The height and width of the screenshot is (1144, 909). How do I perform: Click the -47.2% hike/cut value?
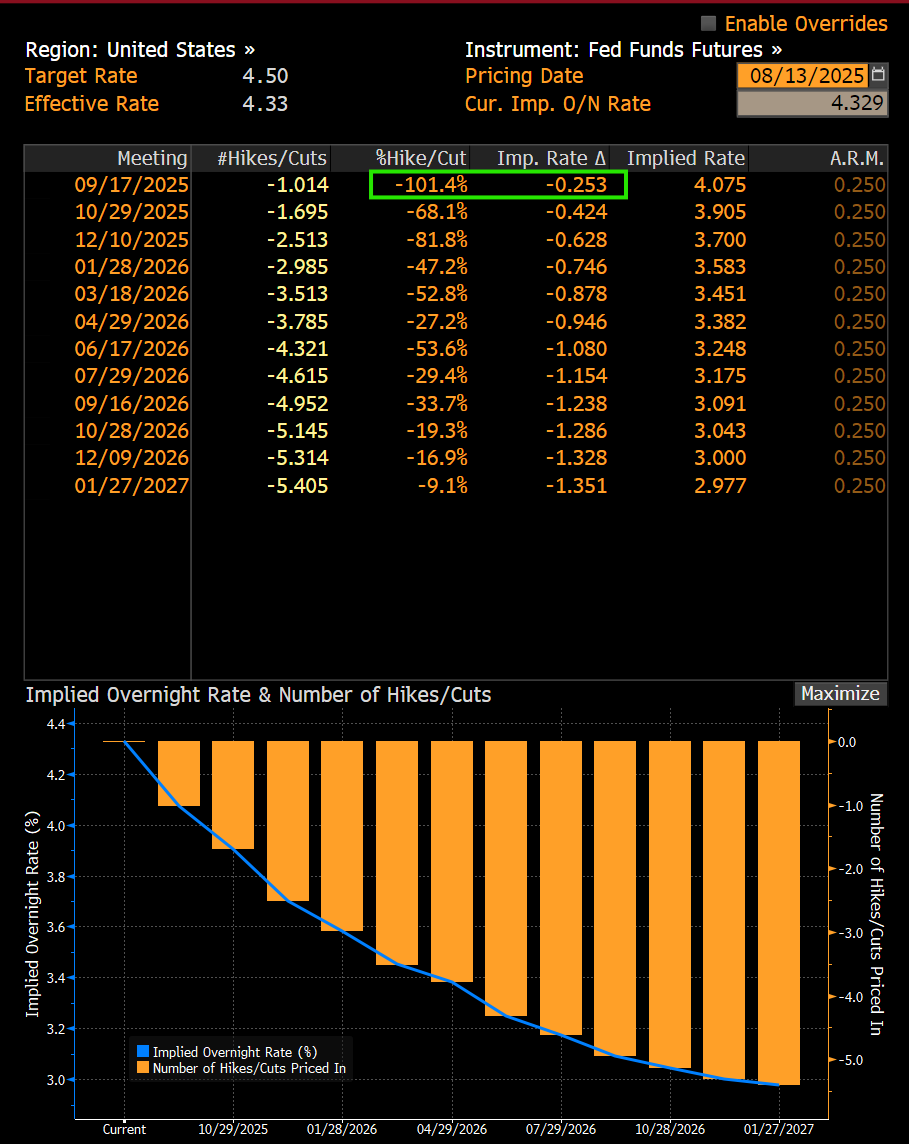point(437,266)
